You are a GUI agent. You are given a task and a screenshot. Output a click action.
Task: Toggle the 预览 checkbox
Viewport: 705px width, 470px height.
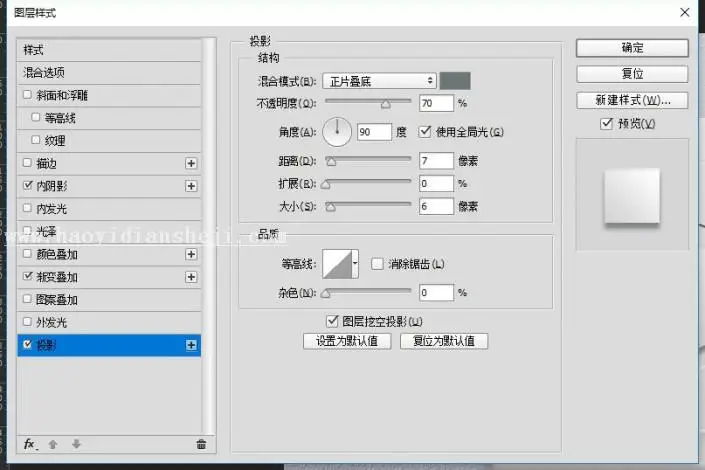click(x=606, y=123)
